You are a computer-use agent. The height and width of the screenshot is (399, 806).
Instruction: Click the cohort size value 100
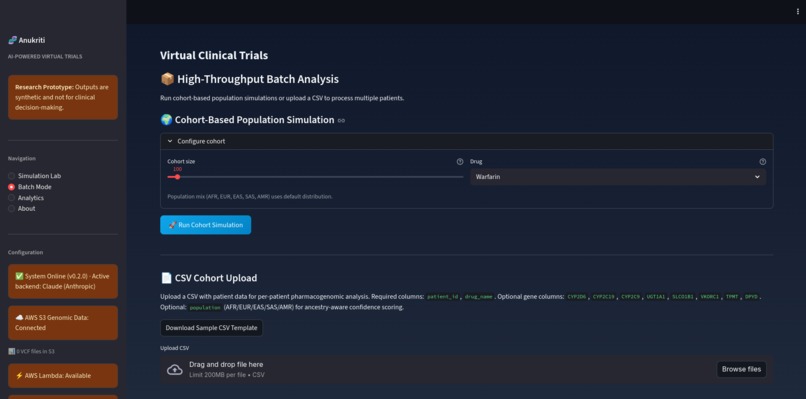(x=177, y=169)
